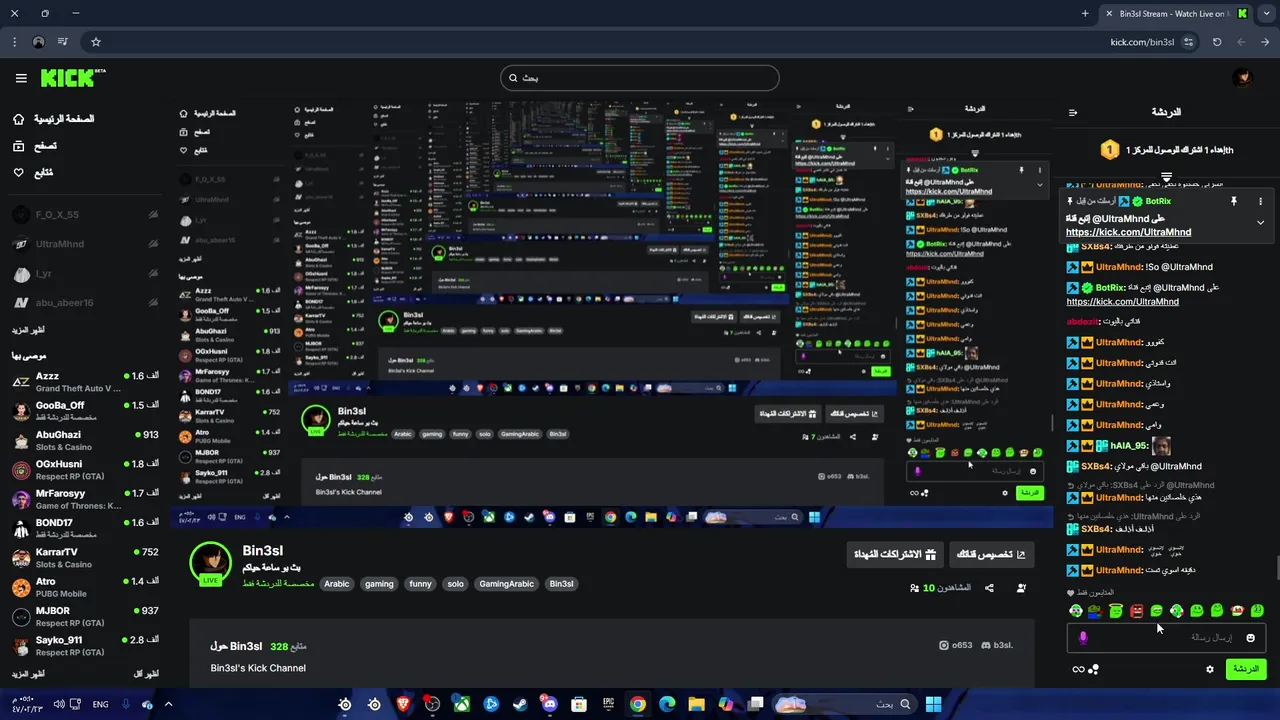Click the purple microphone icon in chat input

click(x=1083, y=638)
